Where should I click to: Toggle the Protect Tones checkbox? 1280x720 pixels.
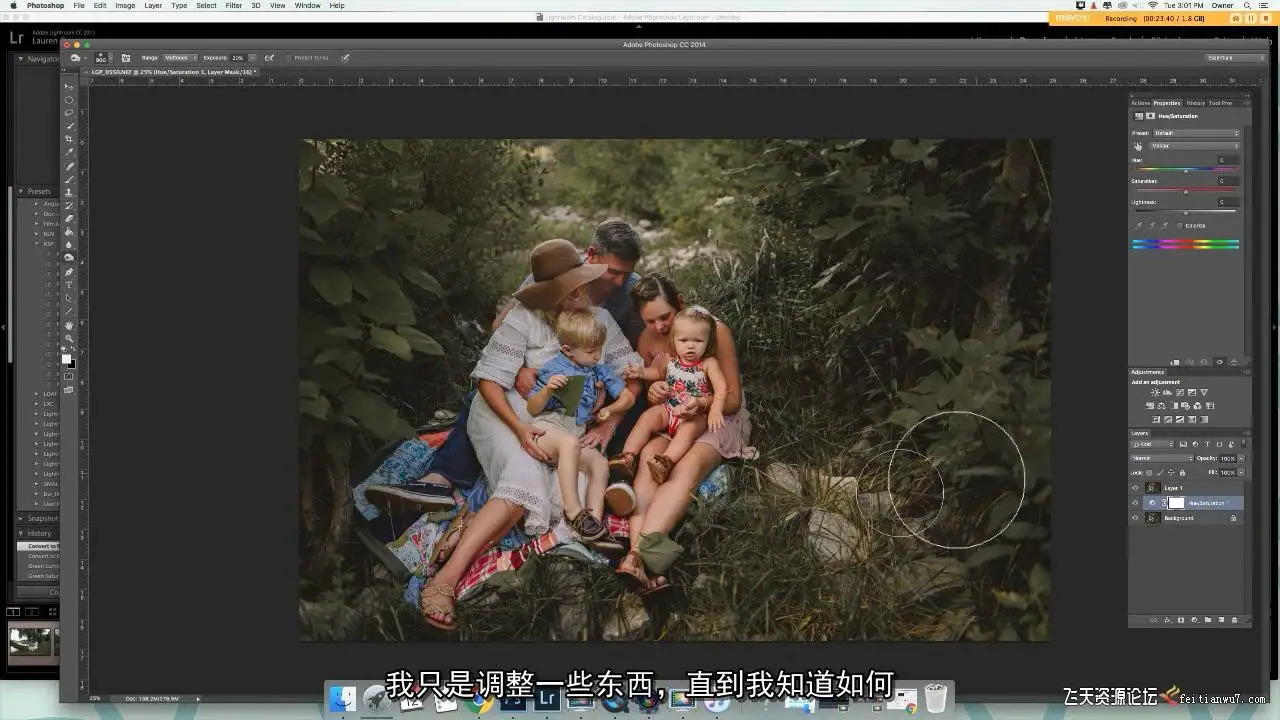tap(290, 58)
